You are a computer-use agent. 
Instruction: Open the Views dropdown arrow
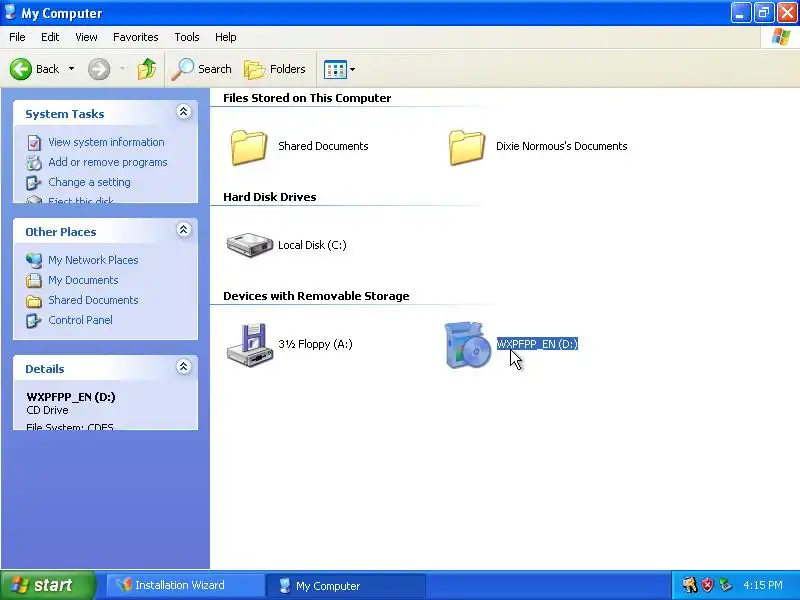pyautogui.click(x=352, y=69)
